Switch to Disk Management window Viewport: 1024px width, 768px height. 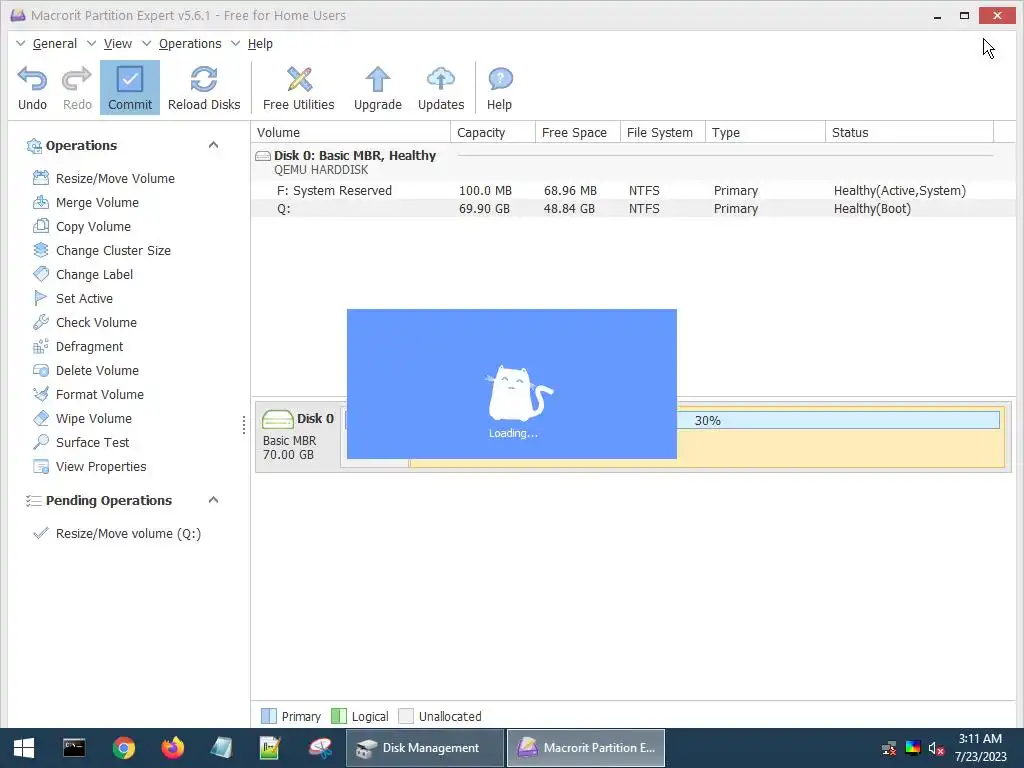click(x=424, y=748)
